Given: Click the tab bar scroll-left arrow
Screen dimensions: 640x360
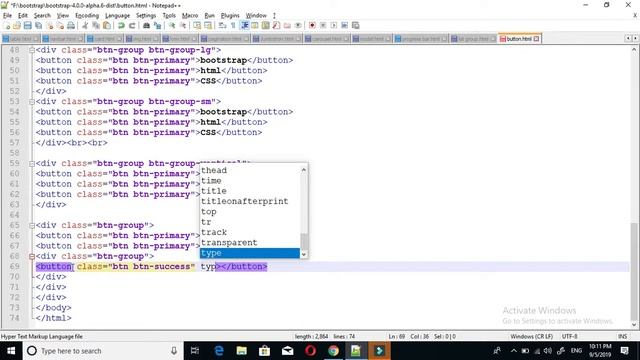Looking at the screenshot, I should 628,38.
